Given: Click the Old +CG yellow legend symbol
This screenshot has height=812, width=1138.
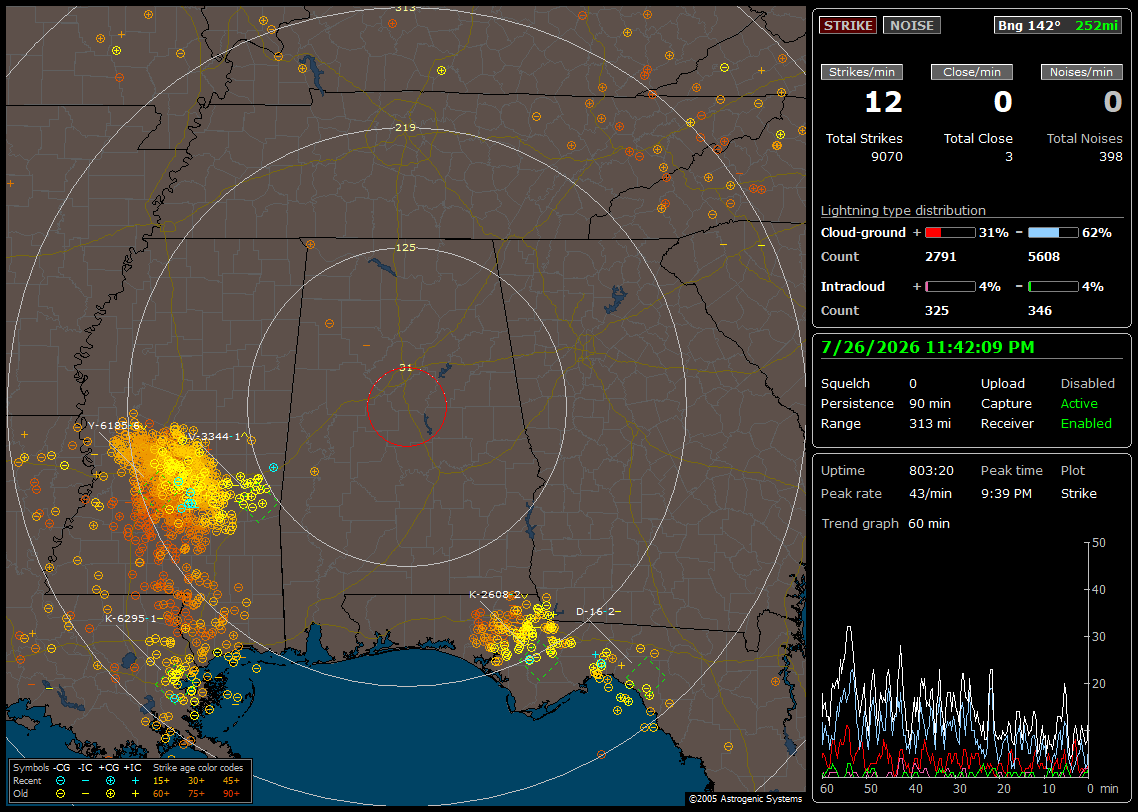Looking at the screenshot, I should click(x=110, y=794).
